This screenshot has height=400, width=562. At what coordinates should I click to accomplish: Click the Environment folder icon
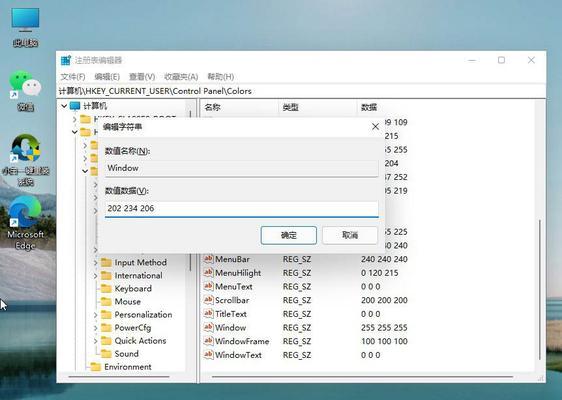click(x=95, y=367)
